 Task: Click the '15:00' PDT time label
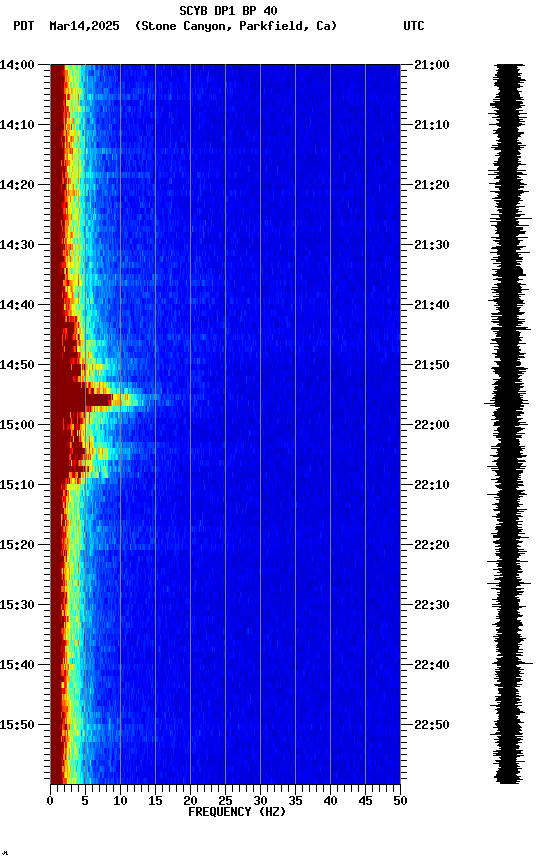tap(17, 425)
